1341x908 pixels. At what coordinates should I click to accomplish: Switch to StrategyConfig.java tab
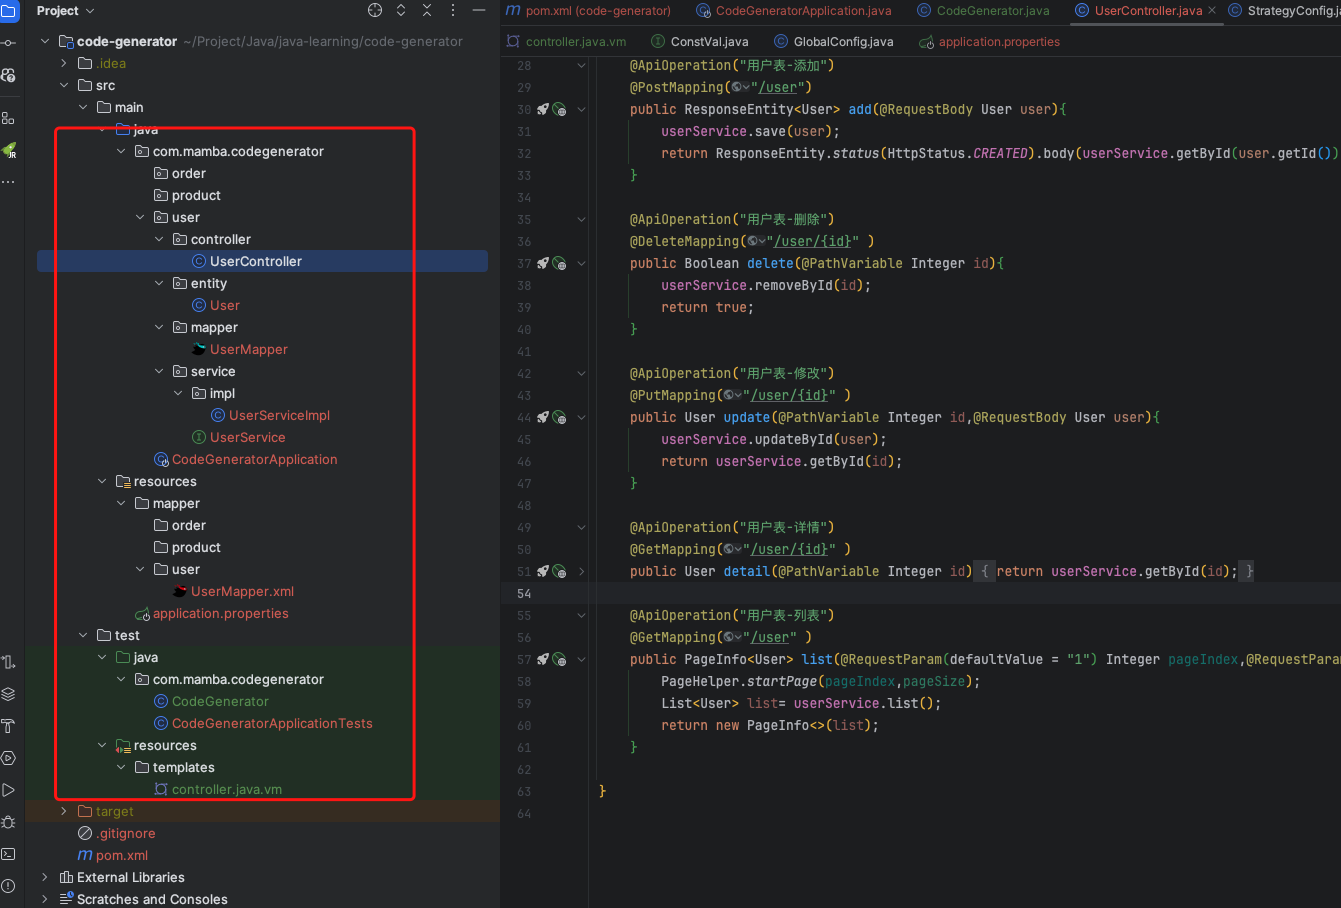[x=1284, y=10]
